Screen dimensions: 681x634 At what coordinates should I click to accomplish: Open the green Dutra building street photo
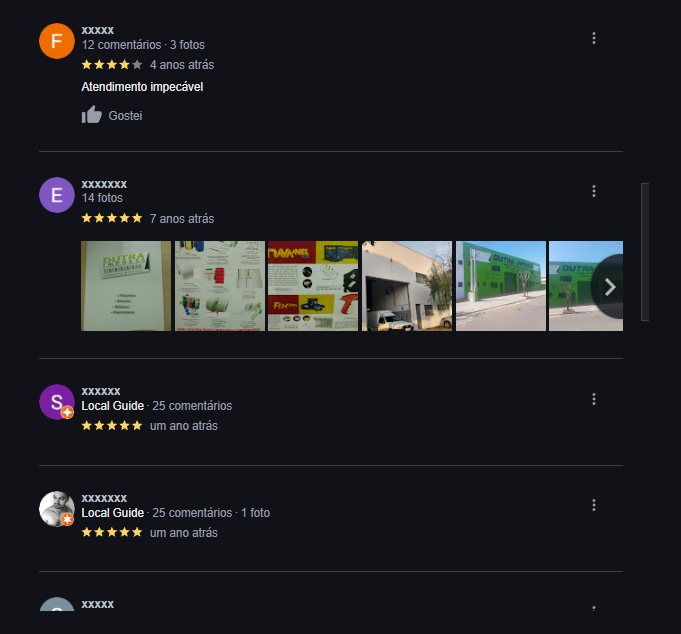pyautogui.click(x=501, y=286)
